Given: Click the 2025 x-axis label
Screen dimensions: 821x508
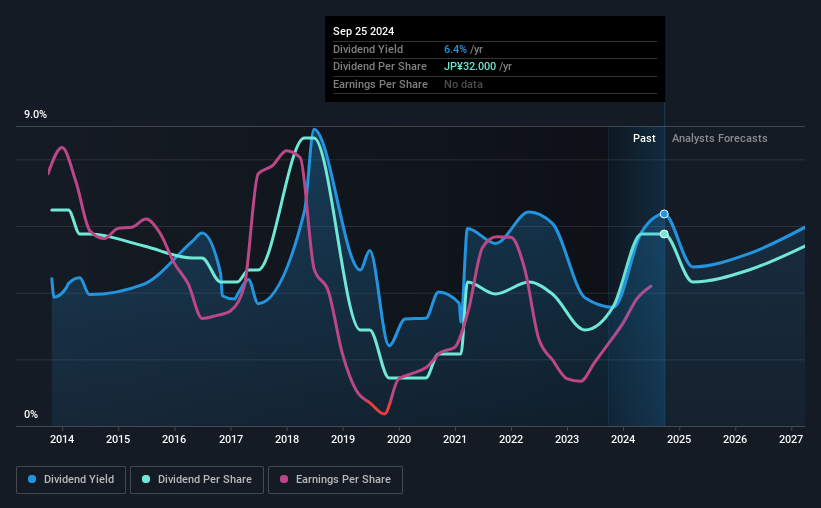Looking at the screenshot, I should click(679, 439).
